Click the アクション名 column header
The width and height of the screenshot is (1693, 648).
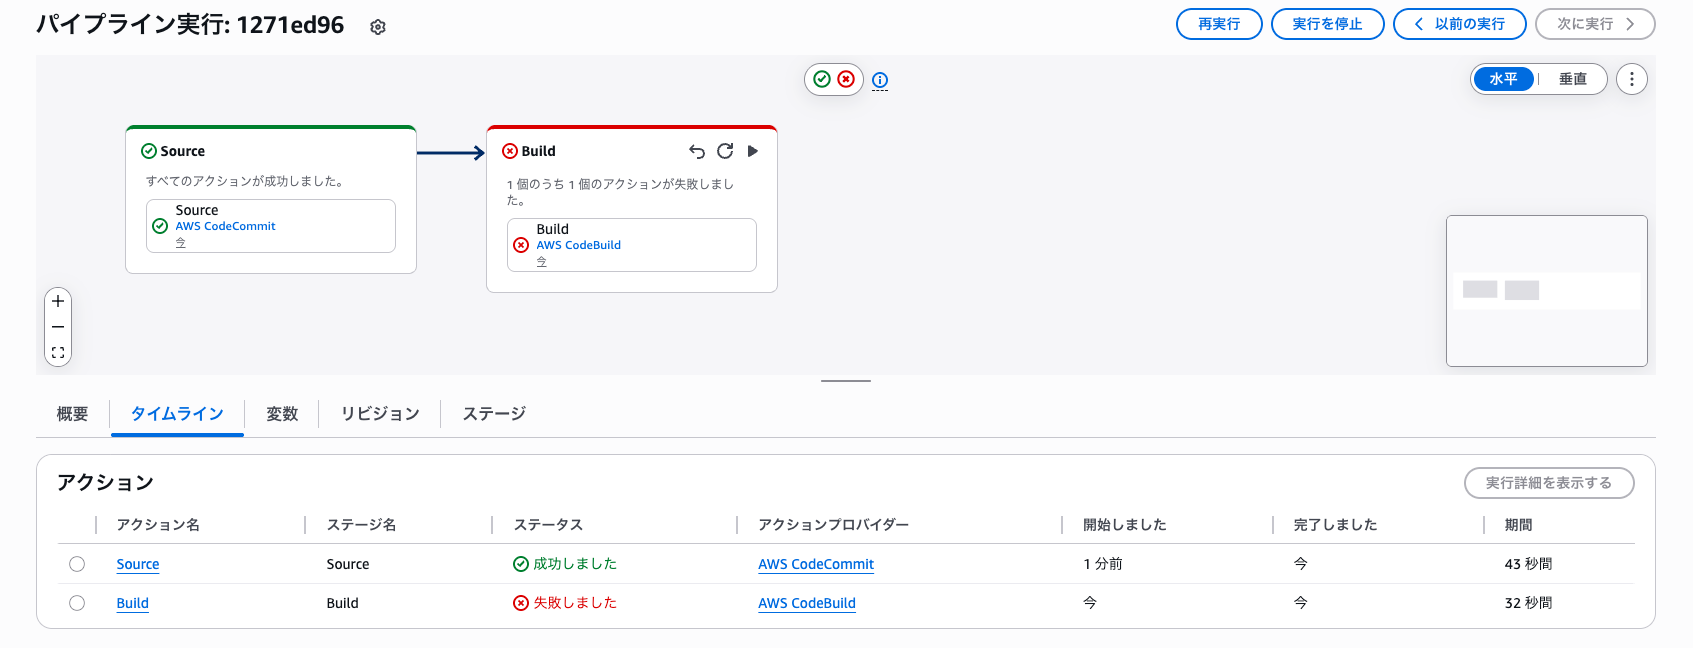(x=158, y=525)
